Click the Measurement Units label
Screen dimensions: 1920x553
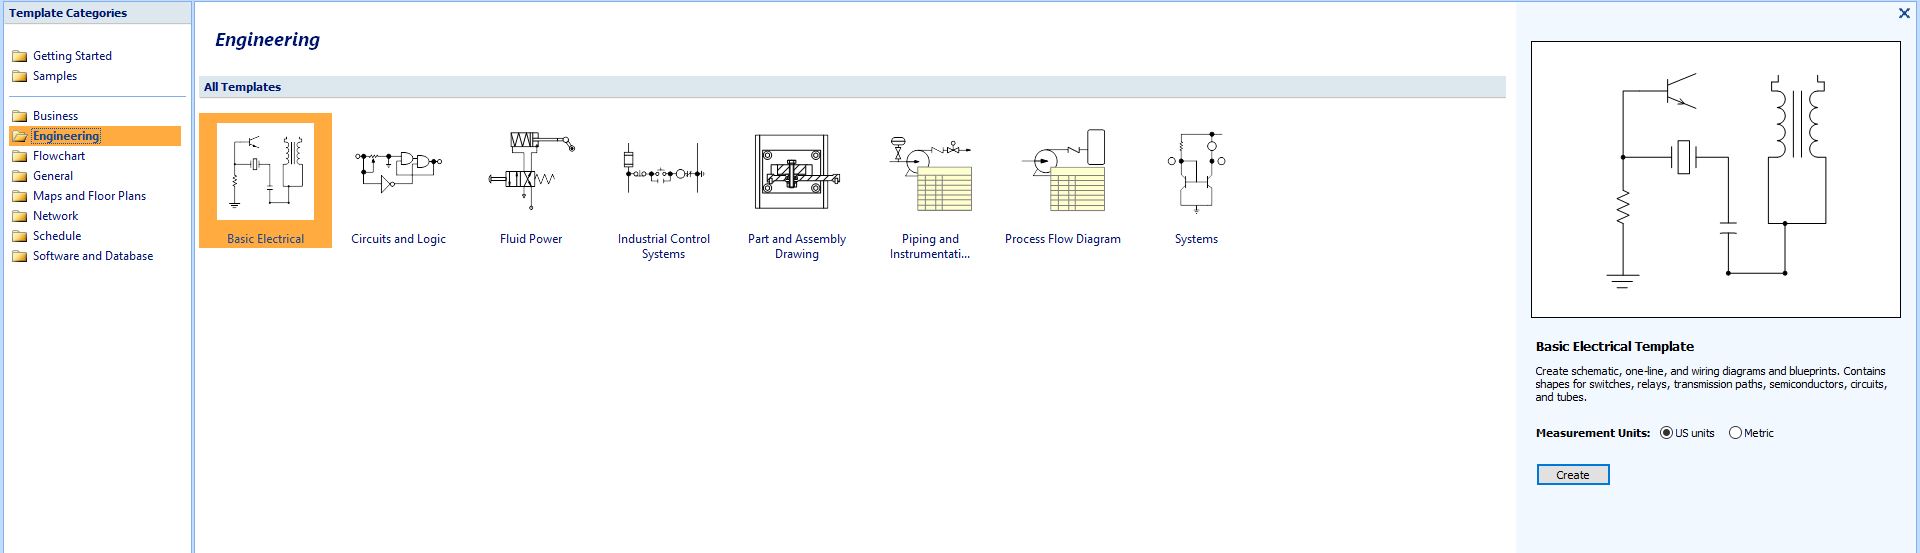(1592, 433)
